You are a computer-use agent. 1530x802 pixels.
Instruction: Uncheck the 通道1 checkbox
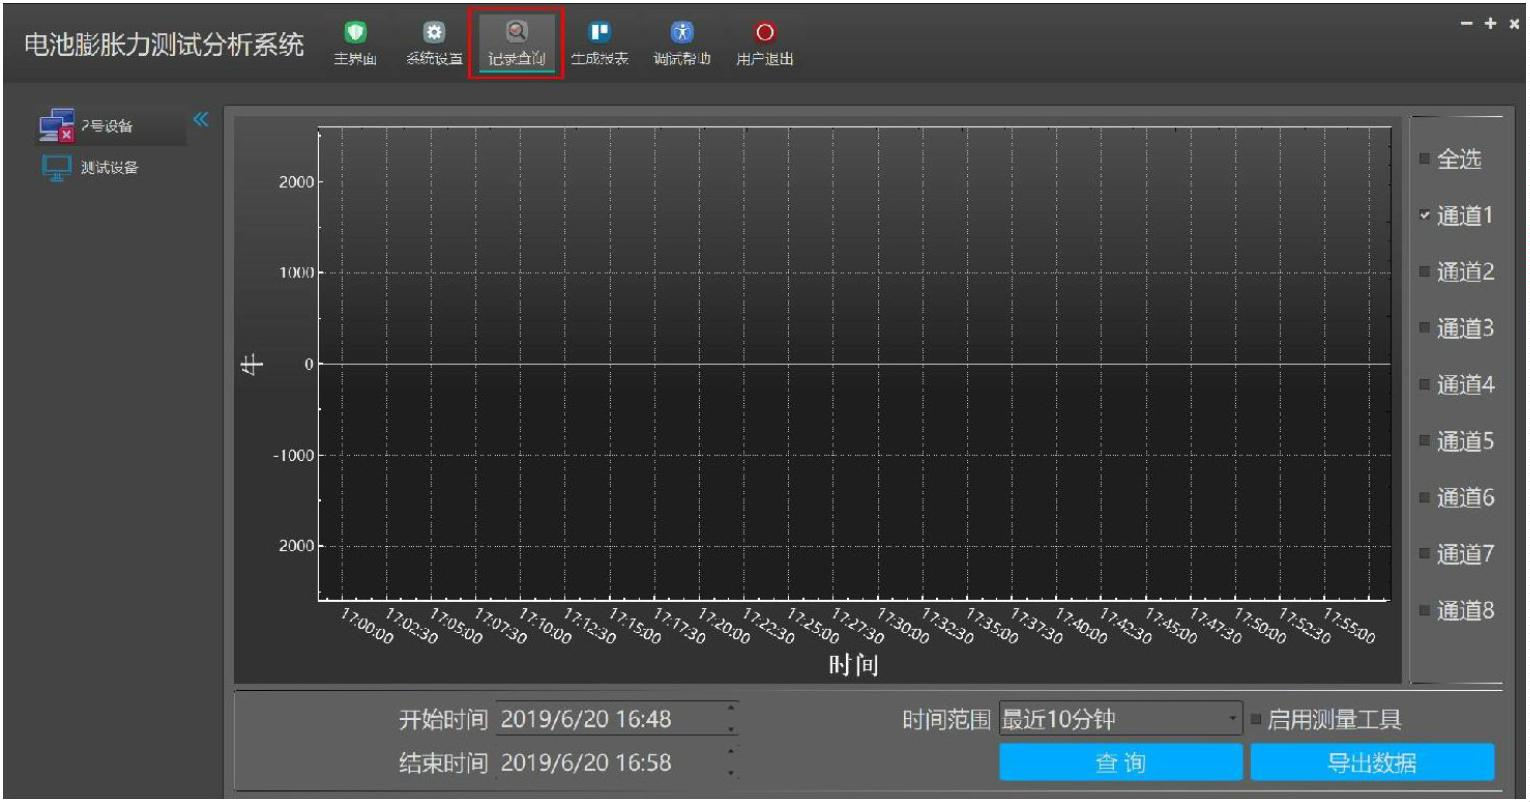pyautogui.click(x=1424, y=215)
